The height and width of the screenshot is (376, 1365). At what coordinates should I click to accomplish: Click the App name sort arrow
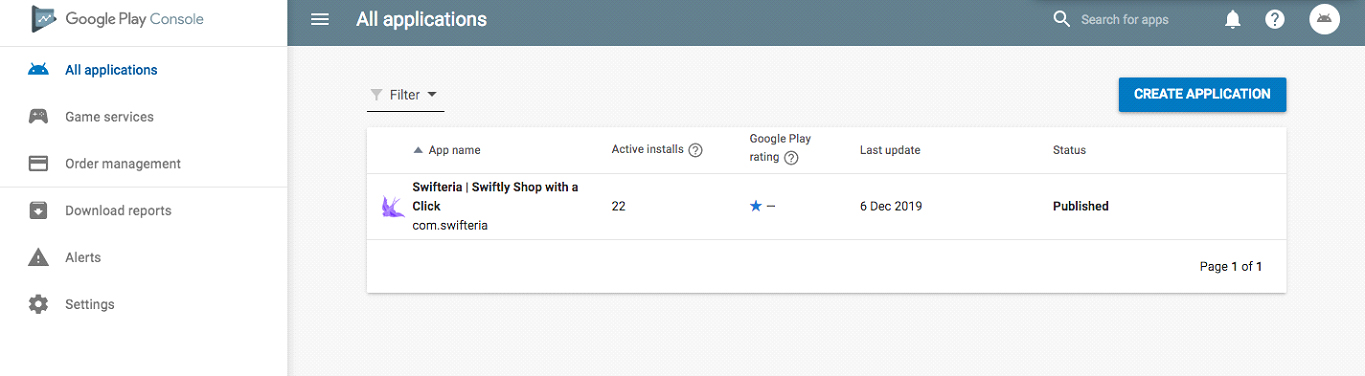(x=418, y=150)
